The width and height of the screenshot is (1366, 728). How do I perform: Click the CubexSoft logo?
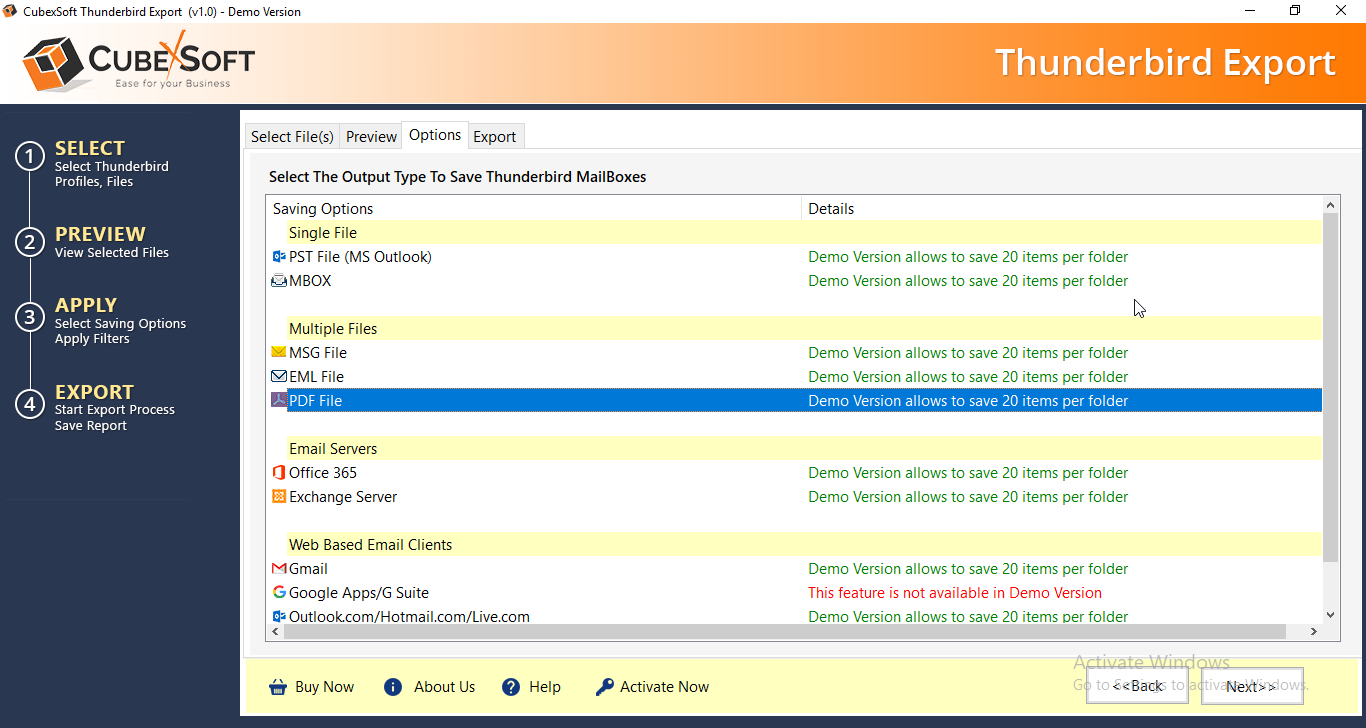(x=139, y=60)
